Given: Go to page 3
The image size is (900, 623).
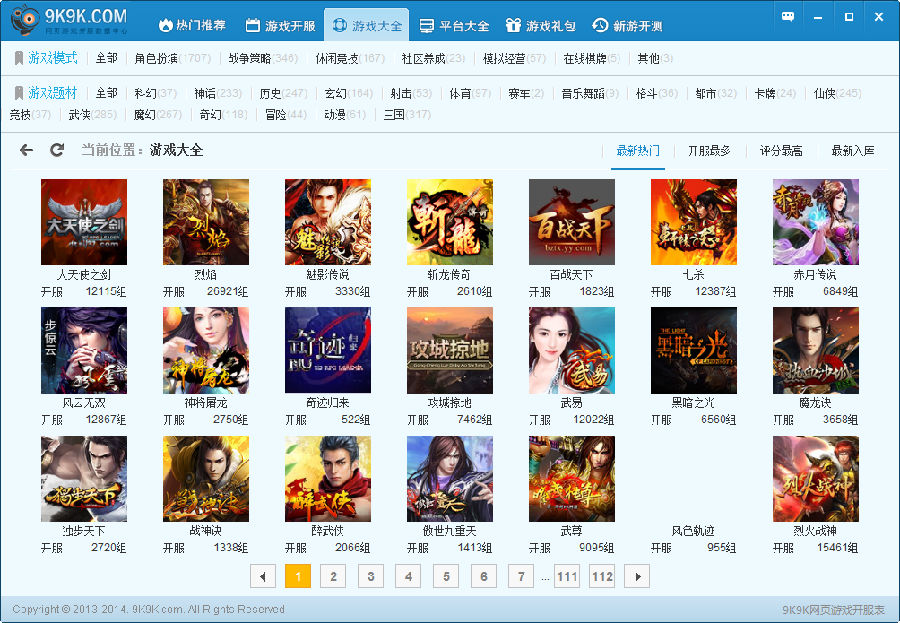Looking at the screenshot, I should click(x=371, y=576).
